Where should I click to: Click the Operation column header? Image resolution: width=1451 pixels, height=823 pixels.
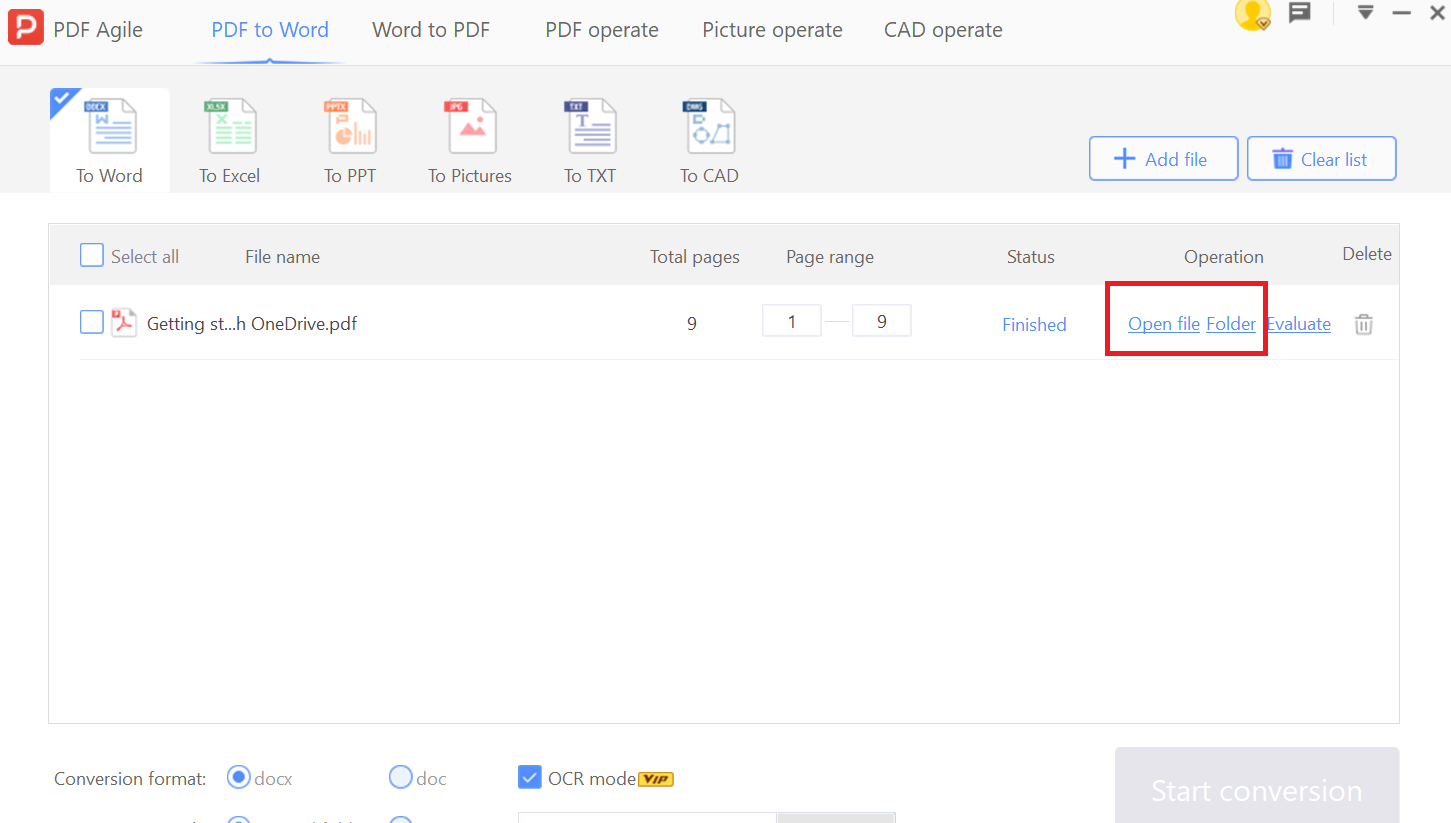point(1224,257)
